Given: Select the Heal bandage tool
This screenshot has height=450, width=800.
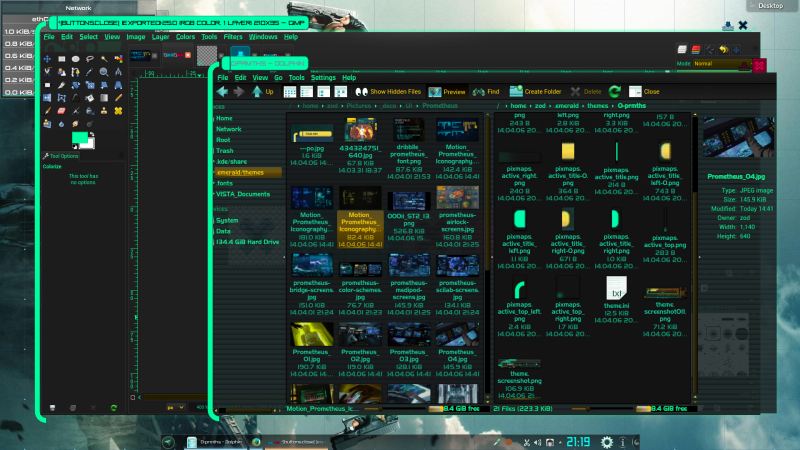Looking at the screenshot, I should click(x=118, y=111).
